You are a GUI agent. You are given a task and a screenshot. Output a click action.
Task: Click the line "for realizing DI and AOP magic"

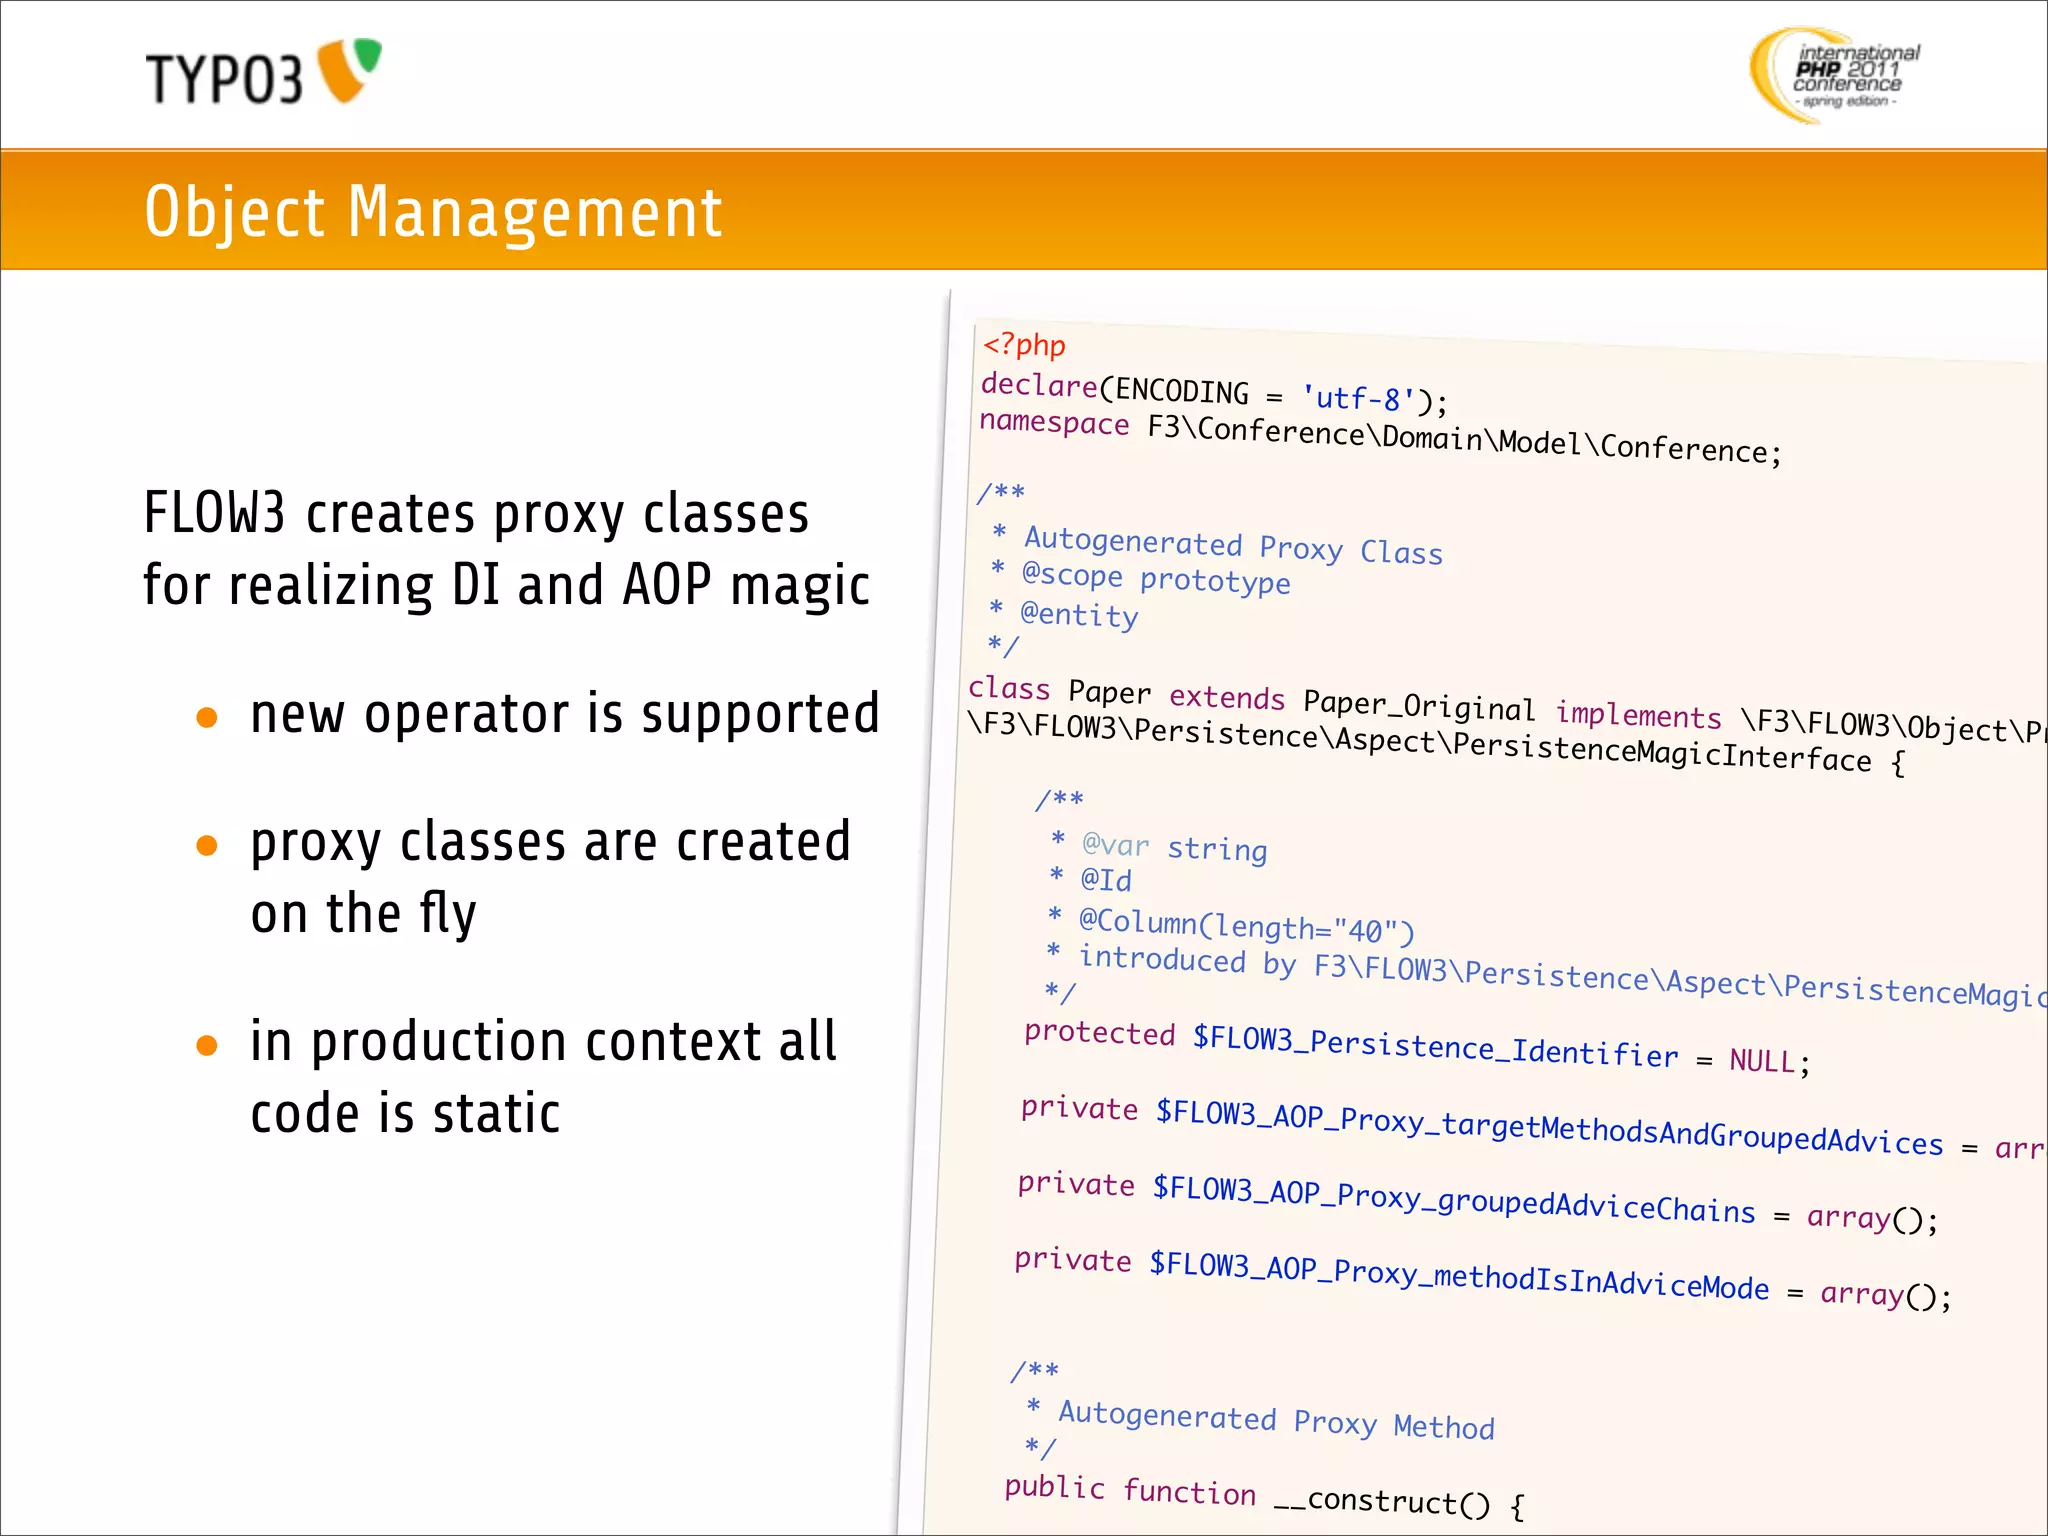[506, 586]
